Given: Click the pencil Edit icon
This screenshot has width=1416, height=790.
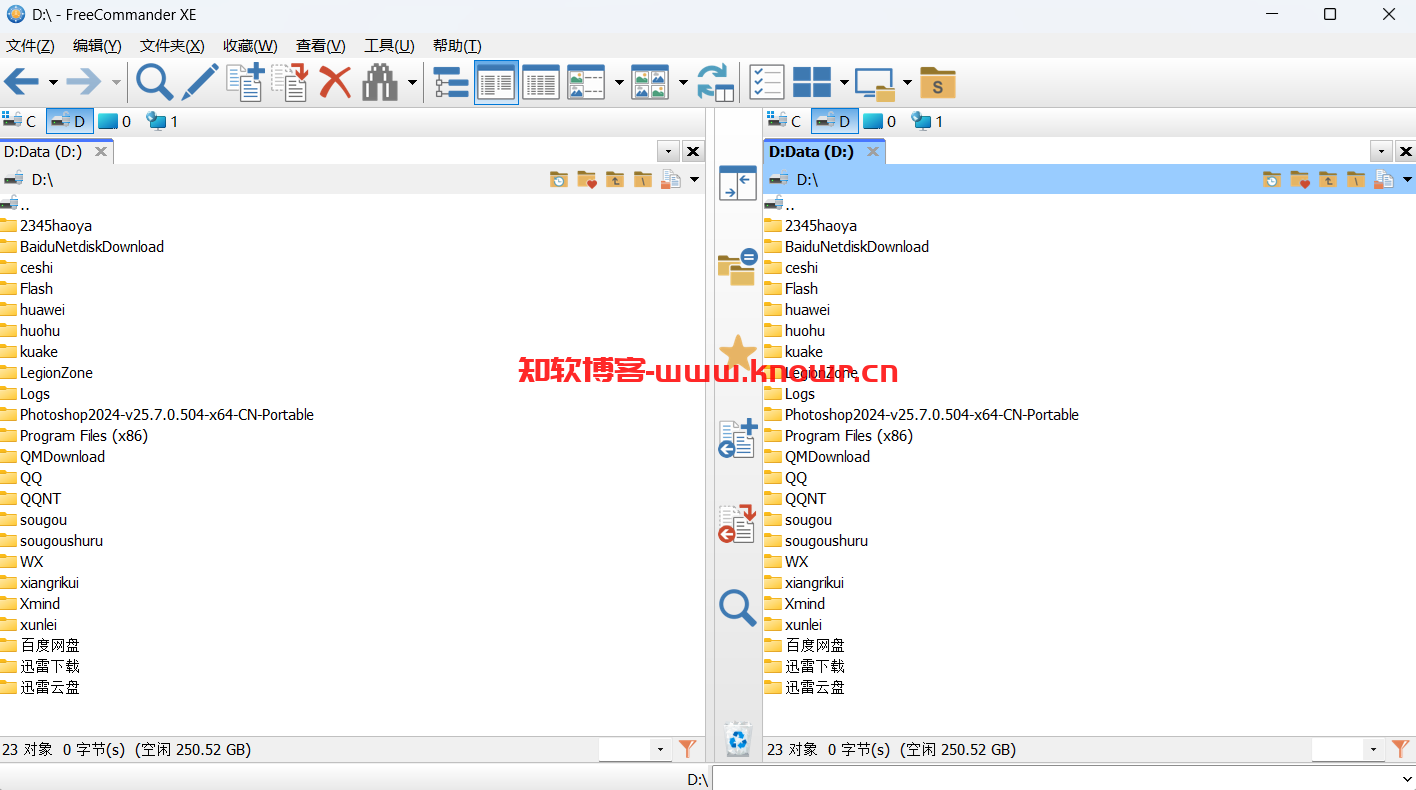Looking at the screenshot, I should tap(199, 82).
